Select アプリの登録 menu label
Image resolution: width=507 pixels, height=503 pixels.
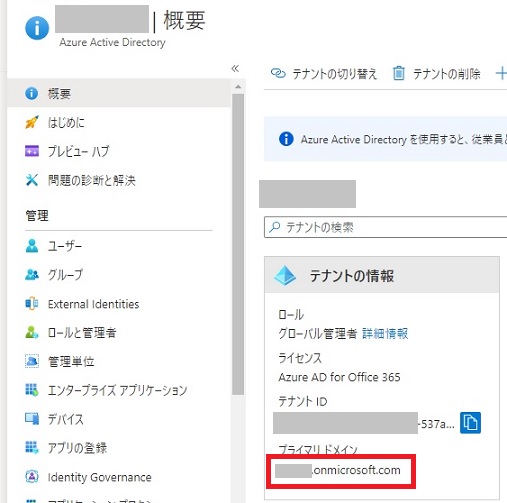[77, 448]
